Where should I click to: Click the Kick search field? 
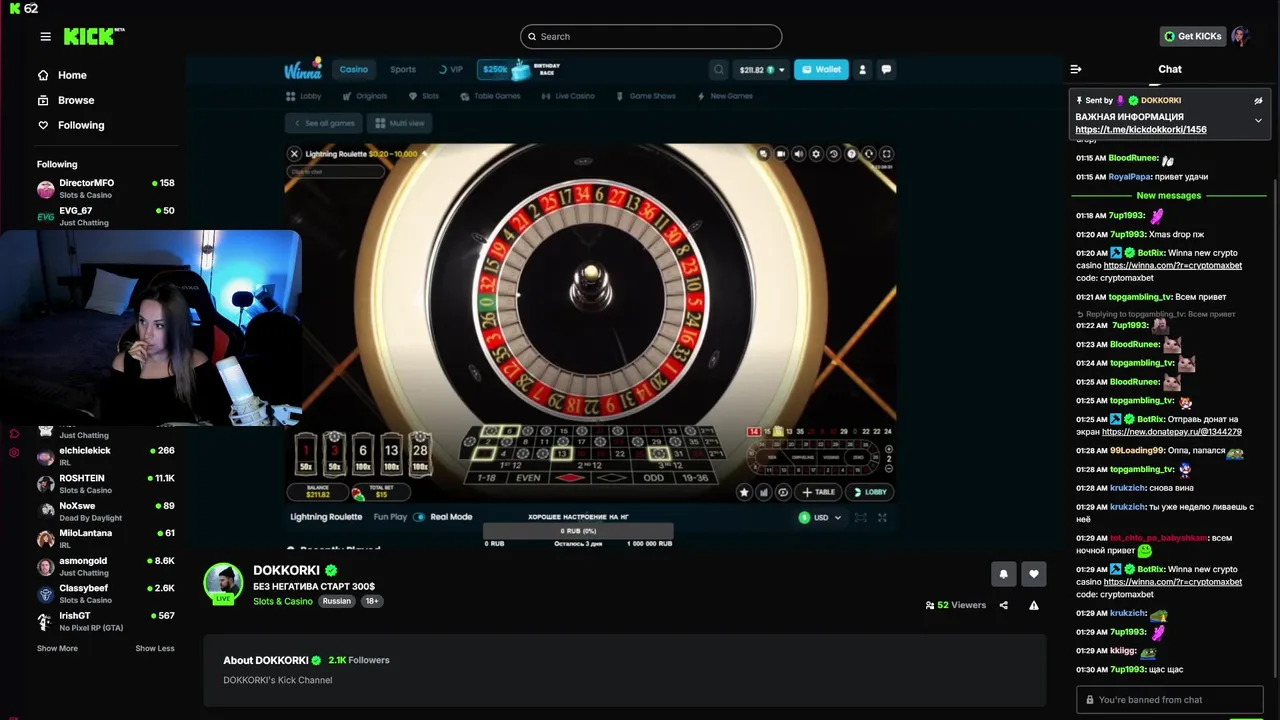point(651,37)
